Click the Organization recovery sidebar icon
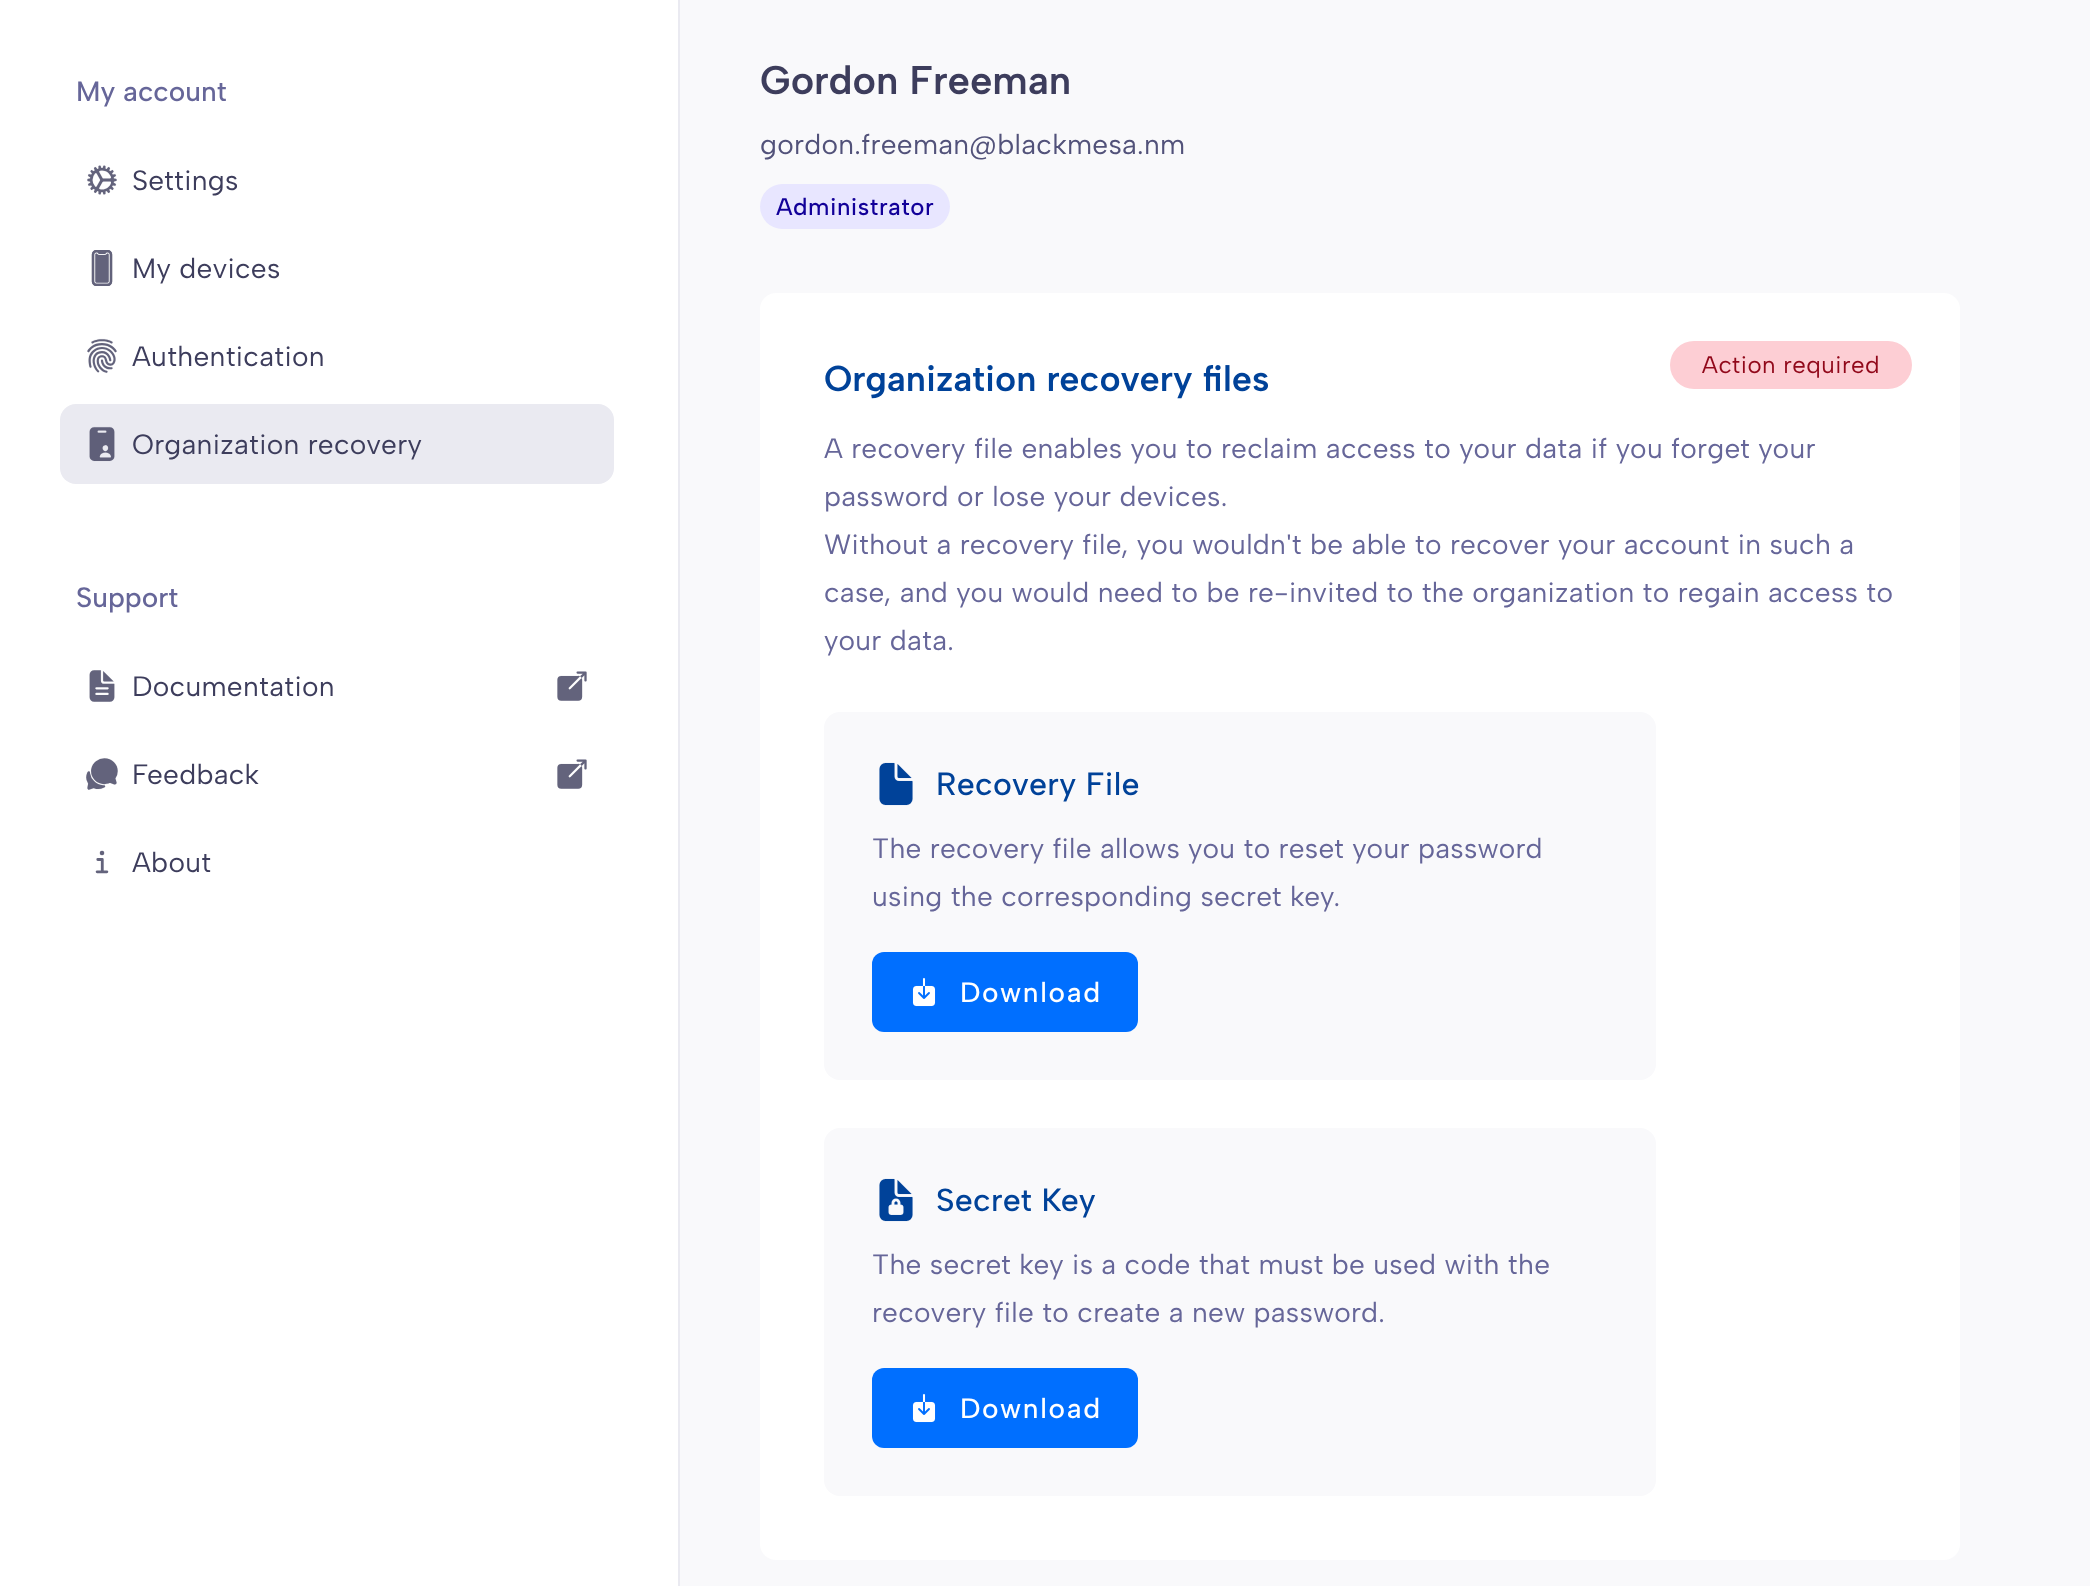This screenshot has height=1586, width=2090. (102, 444)
